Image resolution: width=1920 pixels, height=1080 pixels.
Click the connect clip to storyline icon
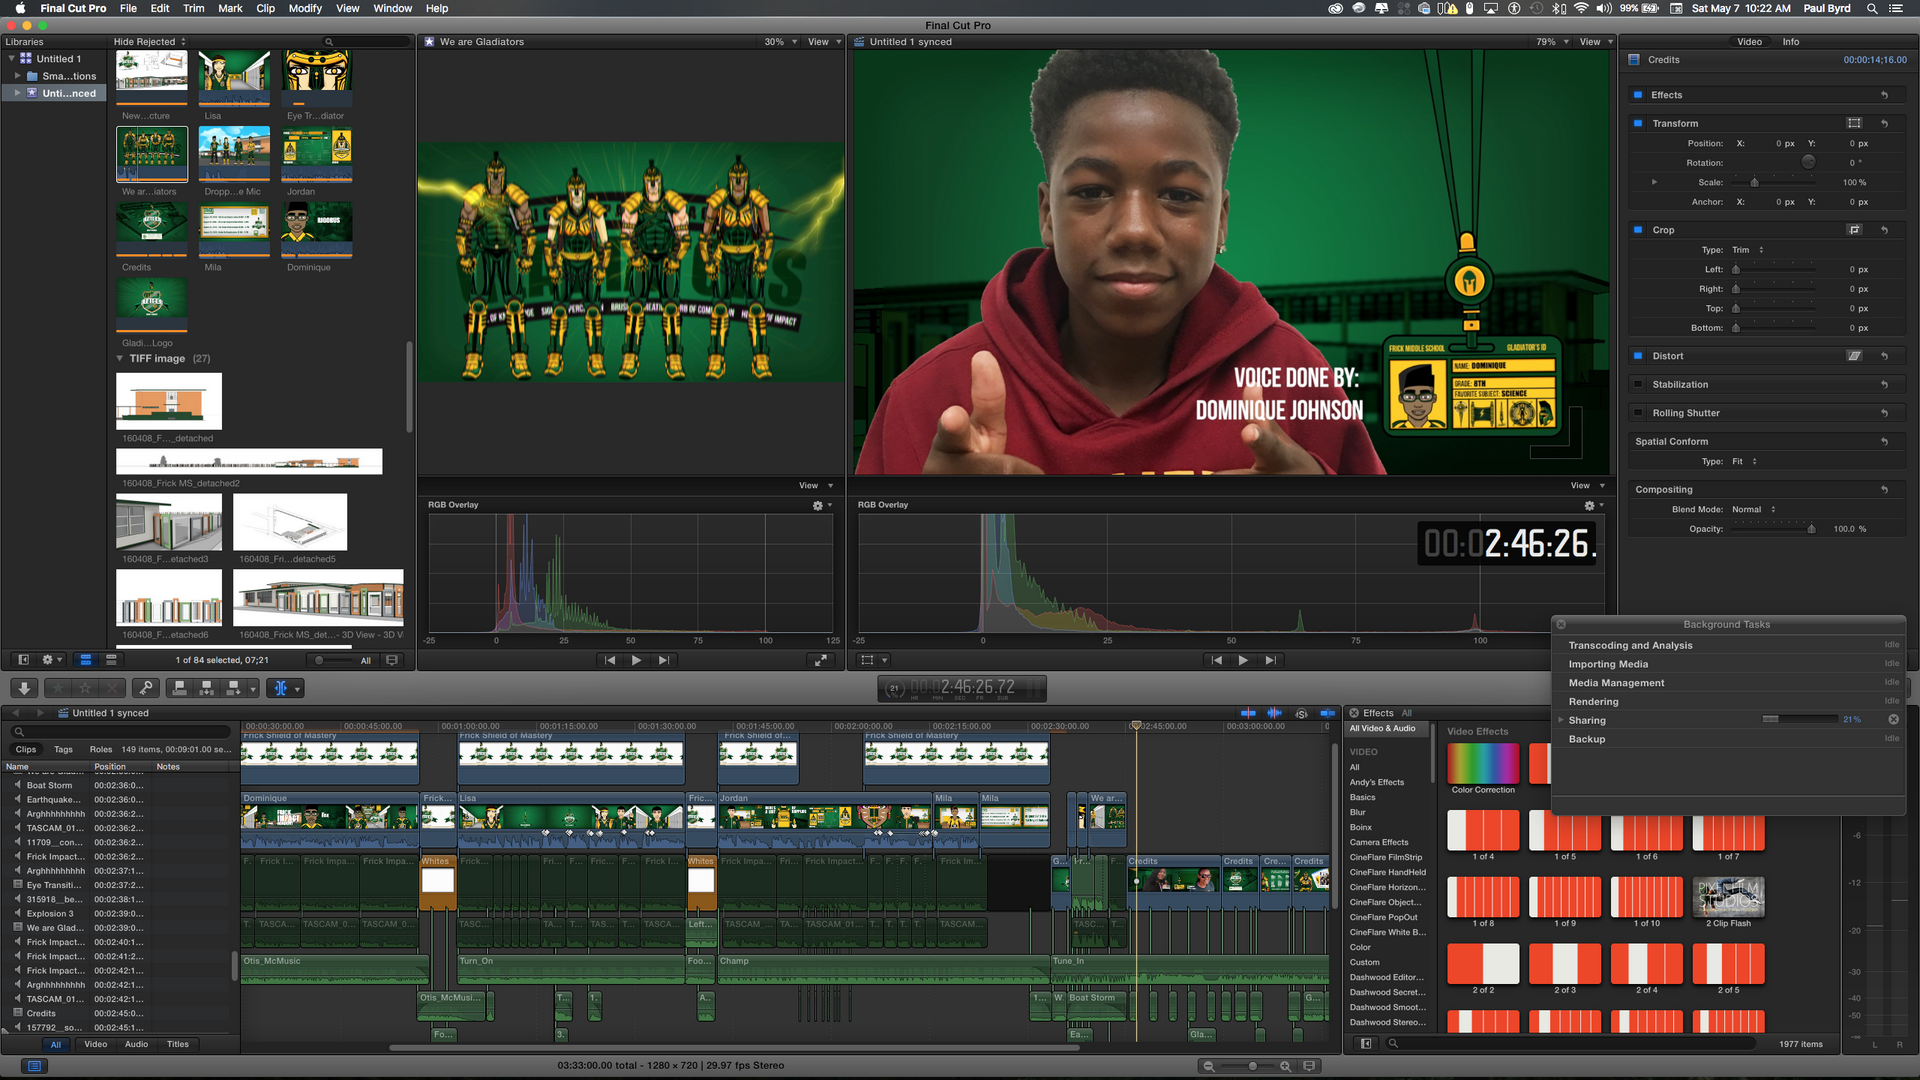click(180, 688)
